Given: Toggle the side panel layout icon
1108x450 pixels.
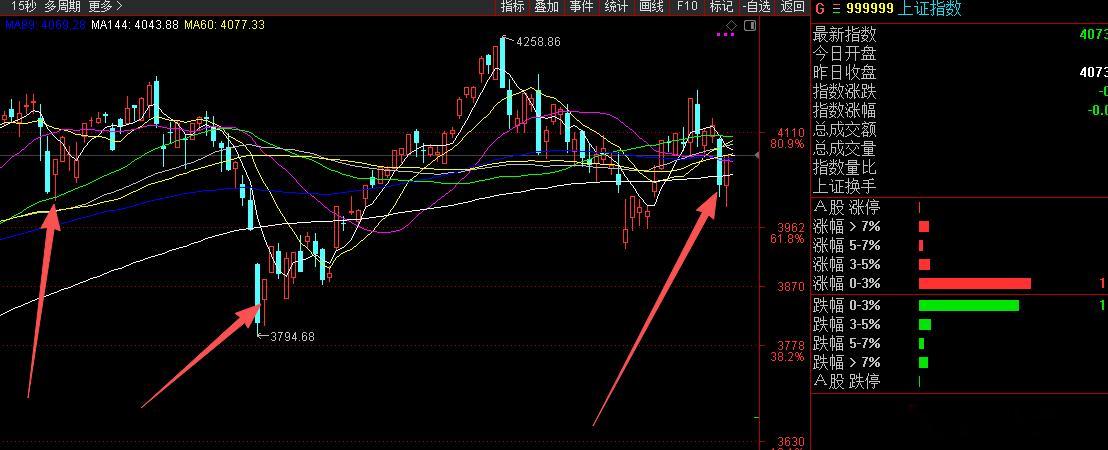Looking at the screenshot, I should point(749,25).
